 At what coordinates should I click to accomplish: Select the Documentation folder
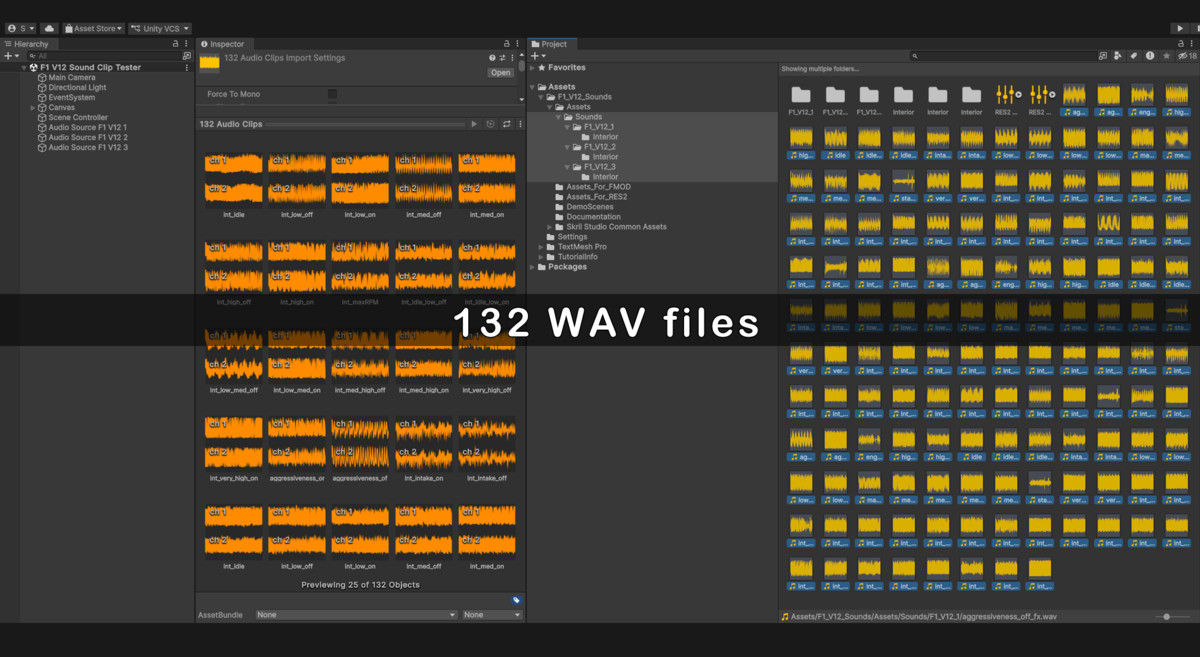(593, 217)
